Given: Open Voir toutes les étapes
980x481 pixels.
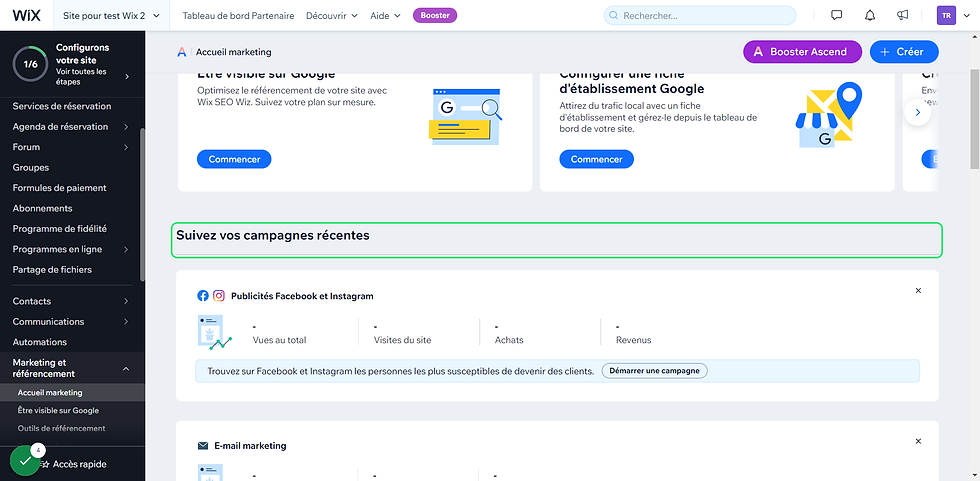Looking at the screenshot, I should point(81,77).
